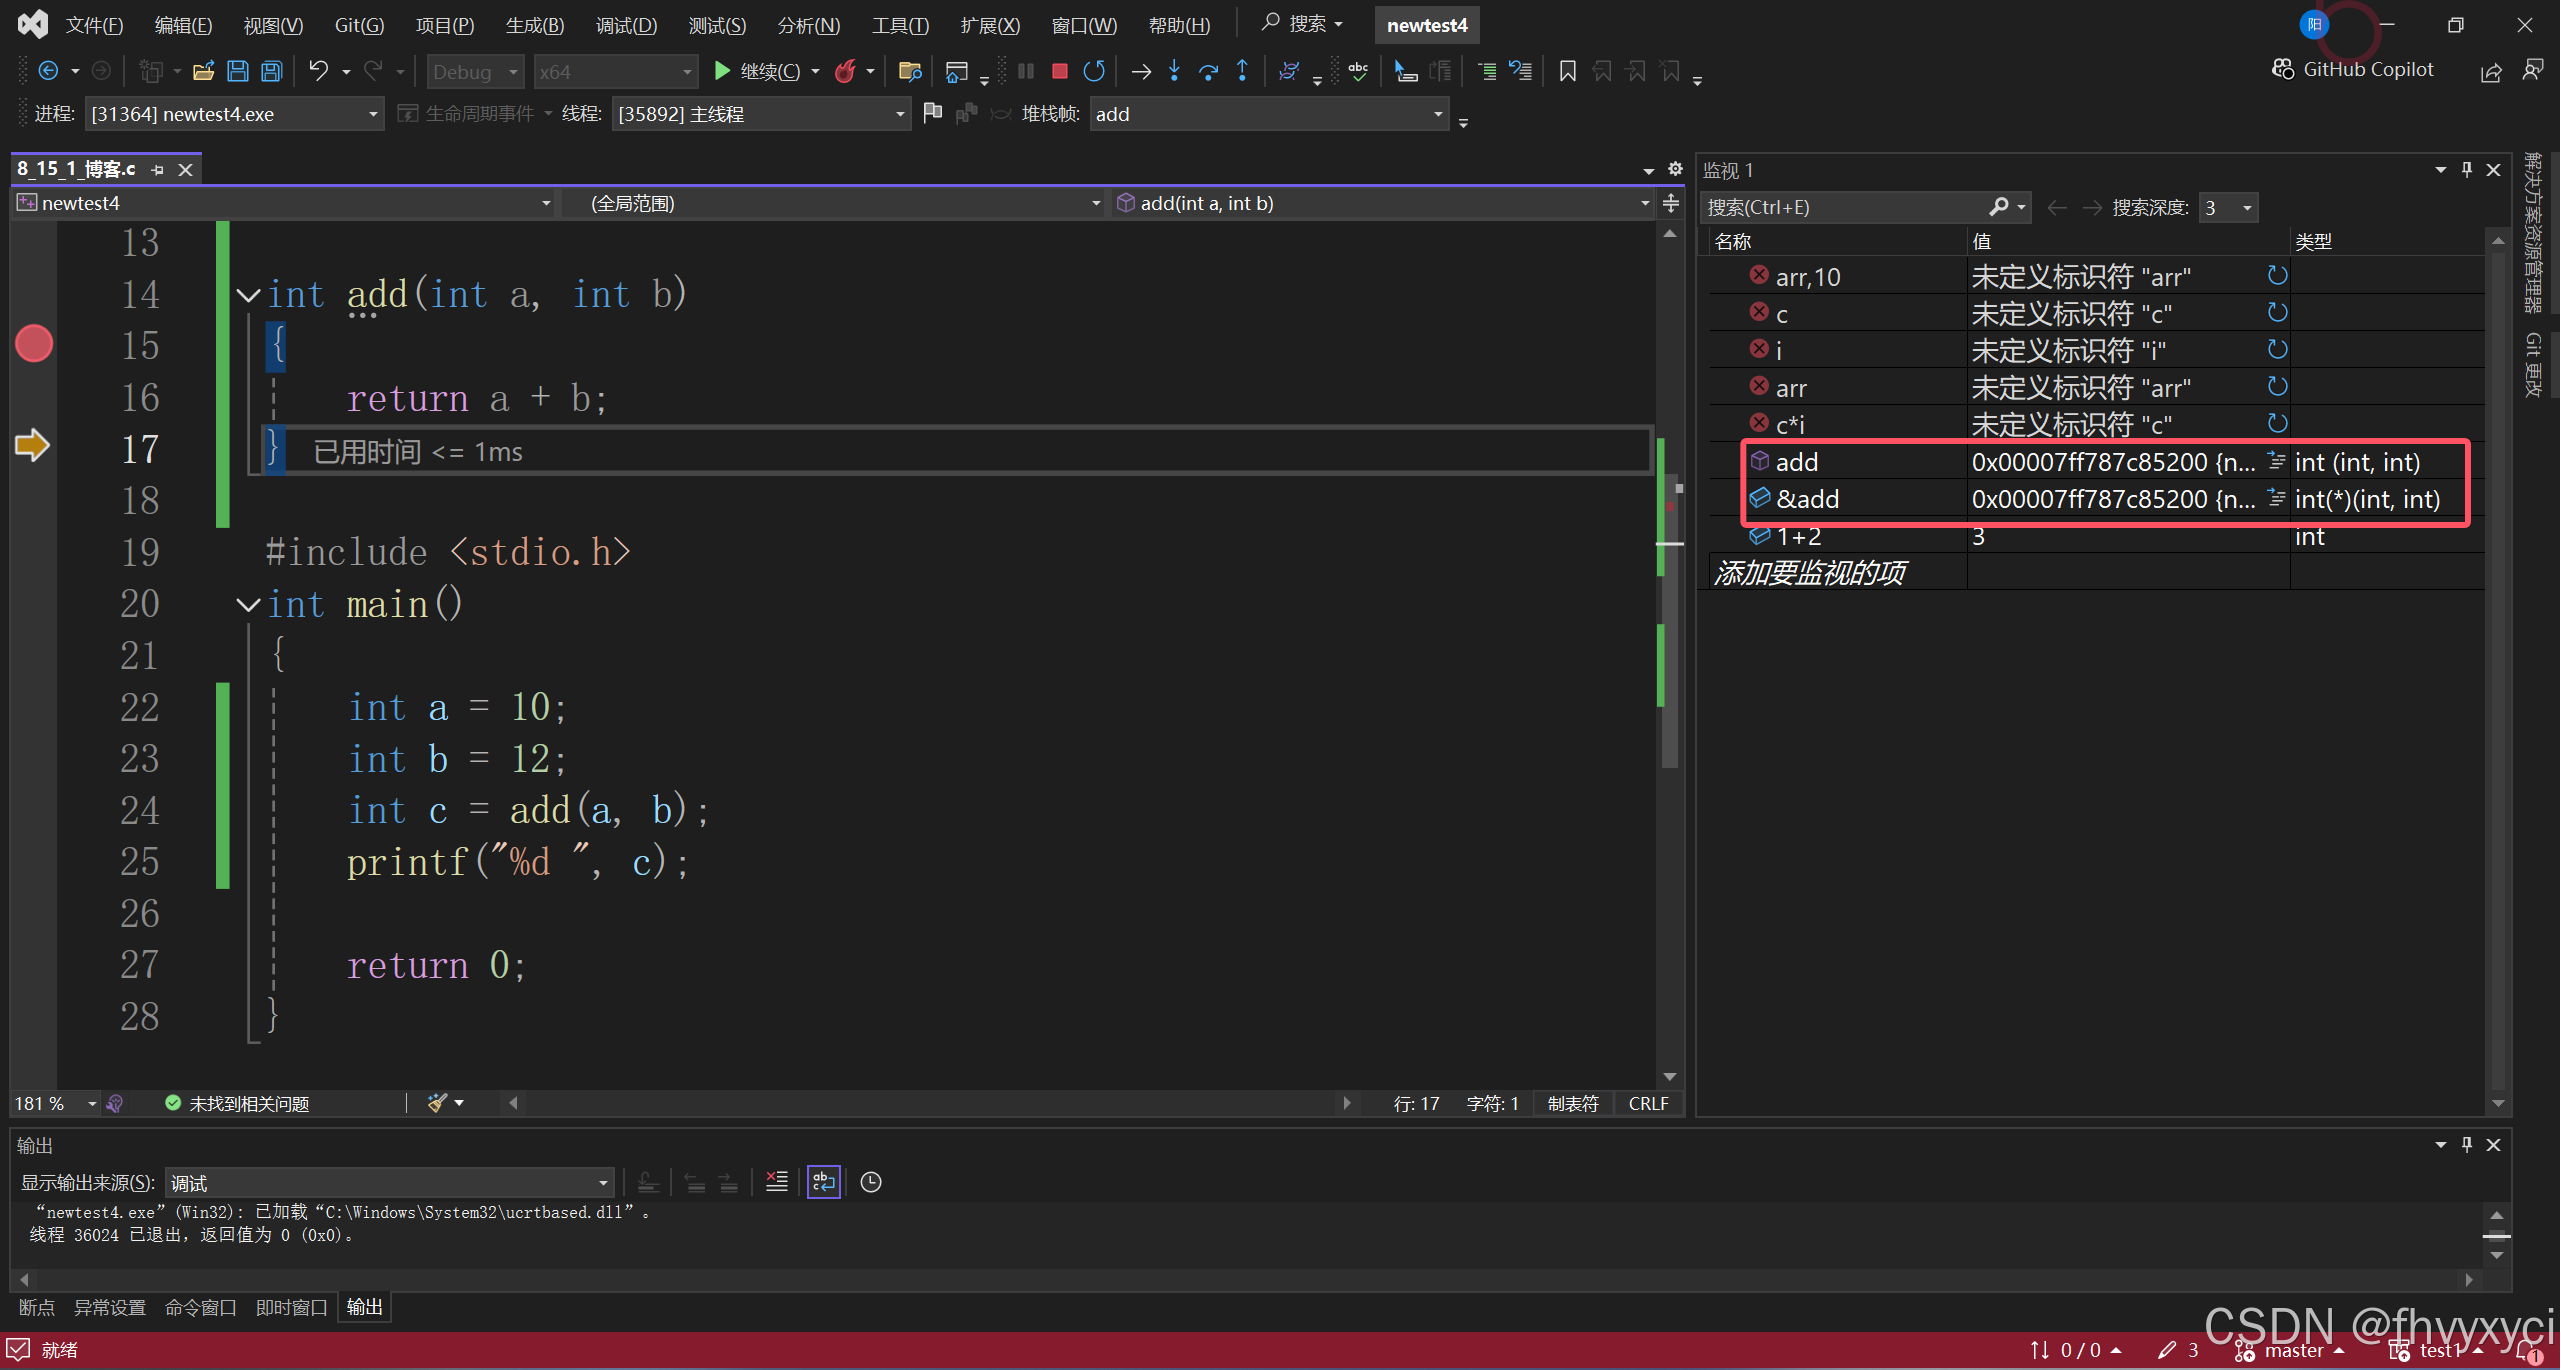Click the Save All icon
Viewport: 2561px width, 1370px height.
click(271, 71)
